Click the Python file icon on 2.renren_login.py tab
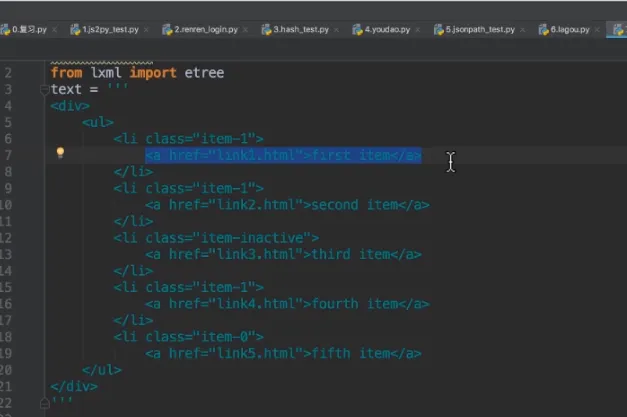Viewport: 627px width, 417px height. point(166,30)
